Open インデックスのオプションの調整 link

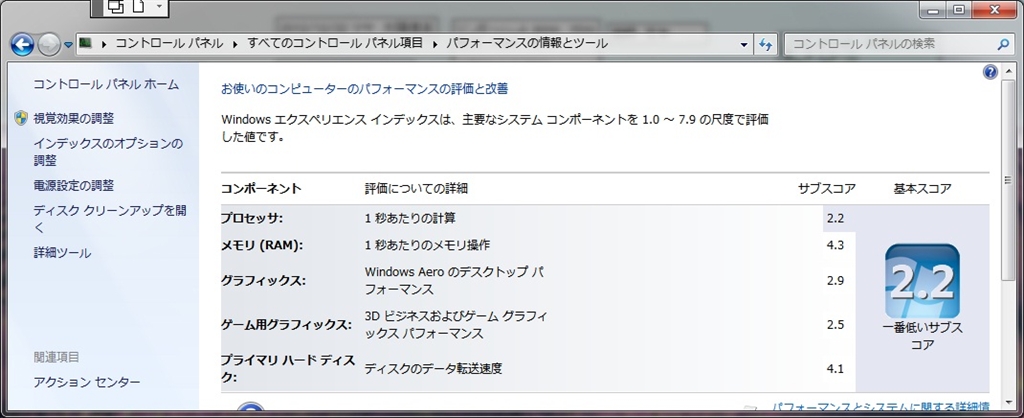108,152
